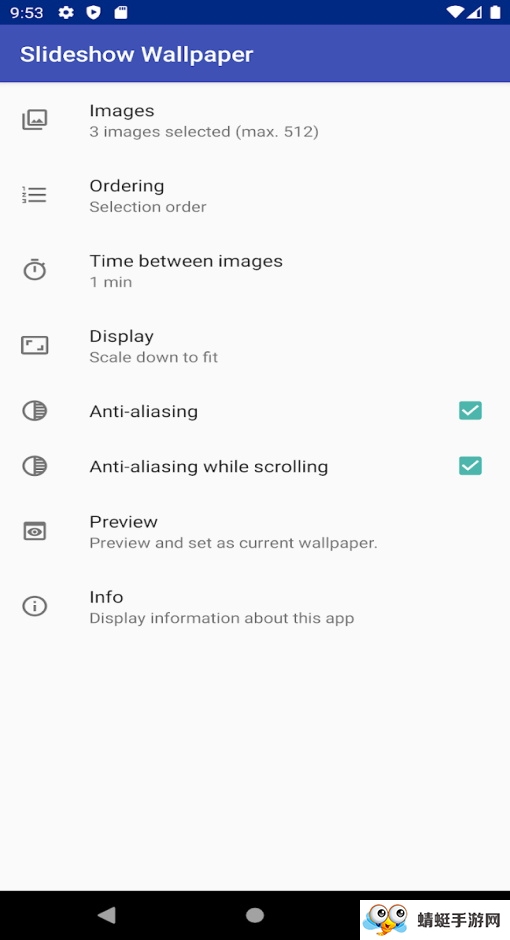
Task: Open Info about this app
Action: coord(255,607)
